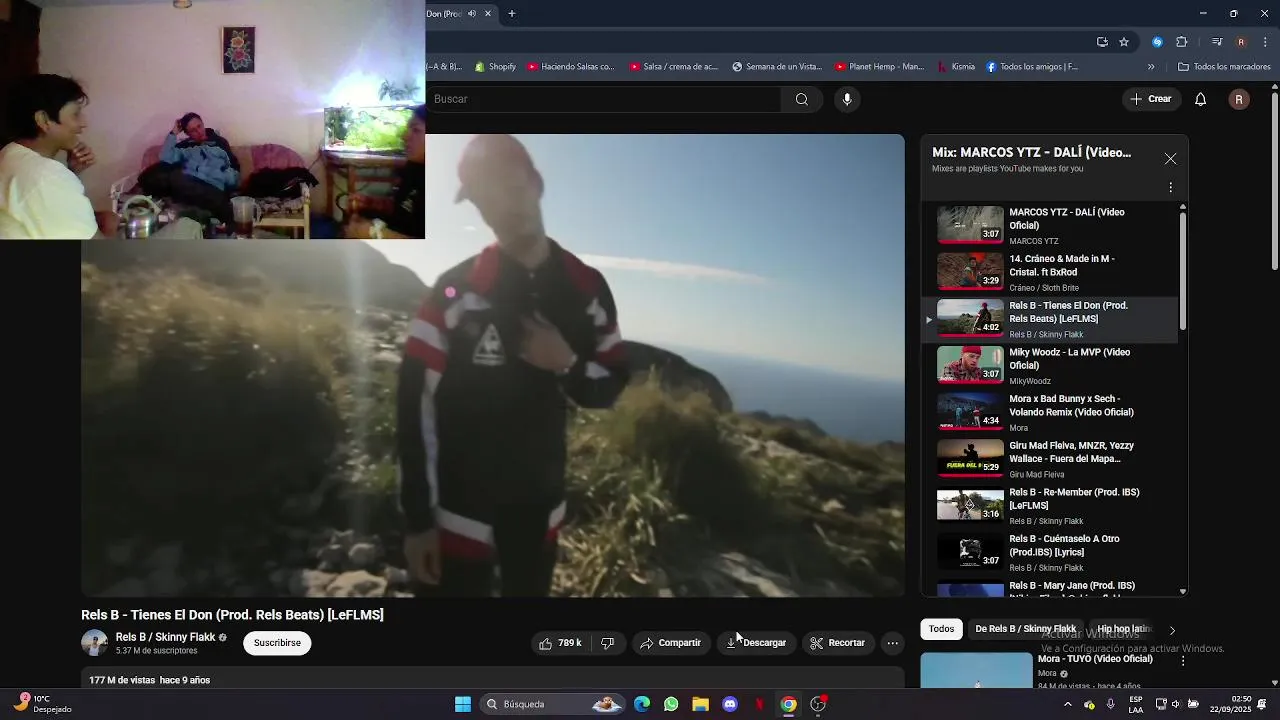The height and width of the screenshot is (720, 1280).
Task: Open the YouTube account avatar menu
Action: 1239,99
